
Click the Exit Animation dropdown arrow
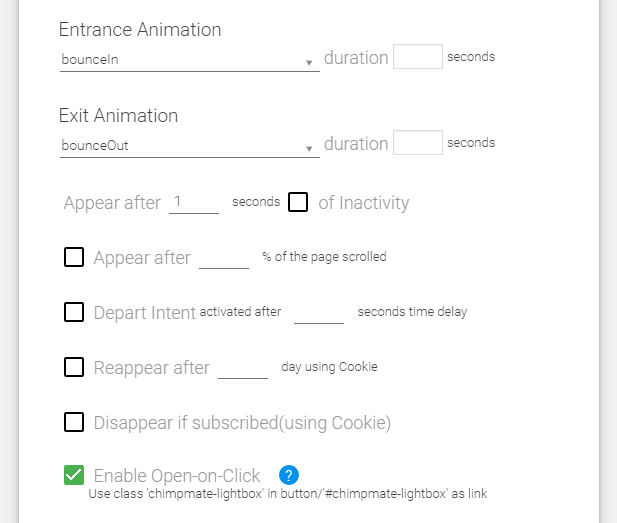pos(309,148)
